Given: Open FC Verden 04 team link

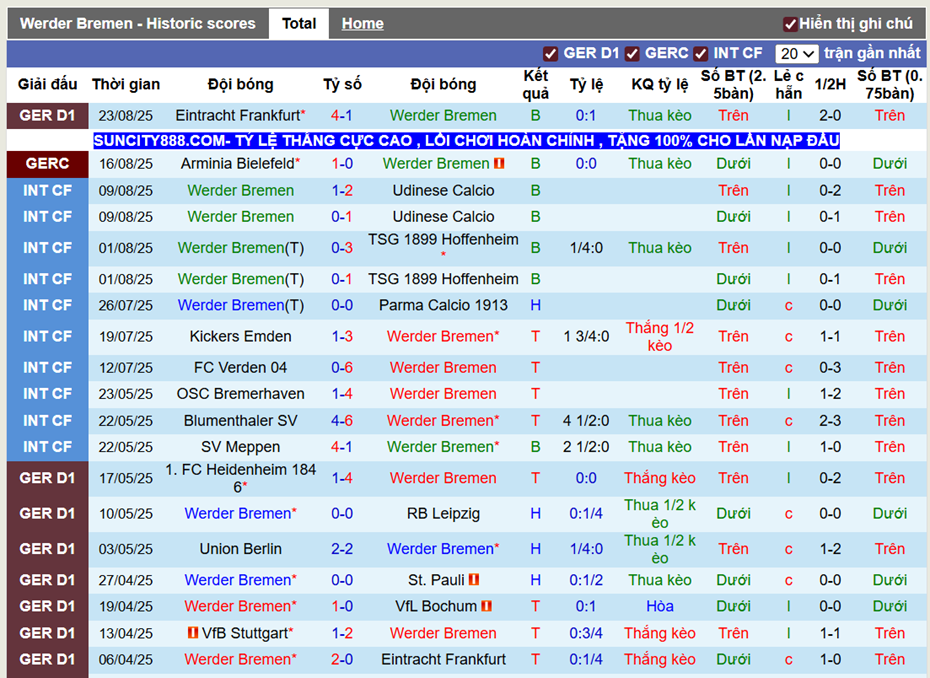Looking at the screenshot, I should 240,368.
